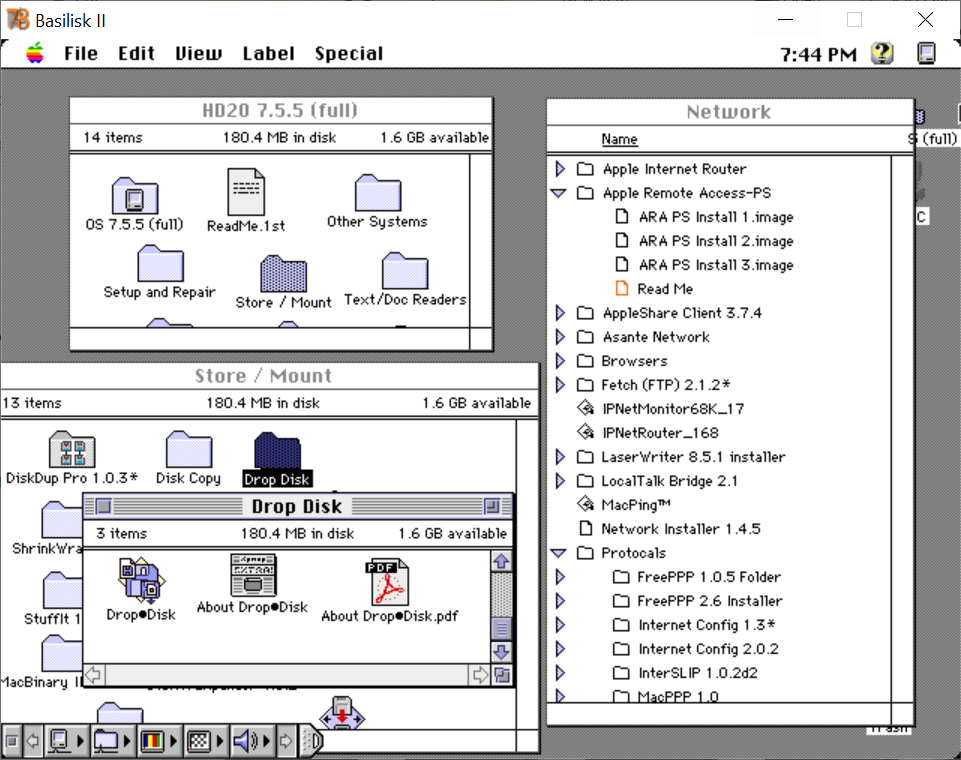Expand the Apple Internet Router folder

(x=560, y=169)
